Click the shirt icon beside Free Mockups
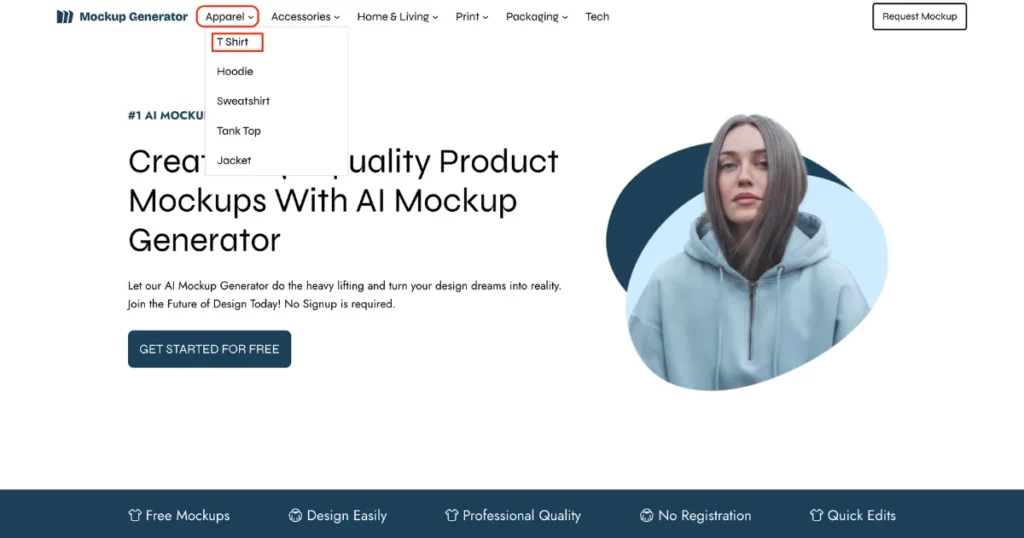Screen dimensions: 1024x538 (x=135, y=515)
